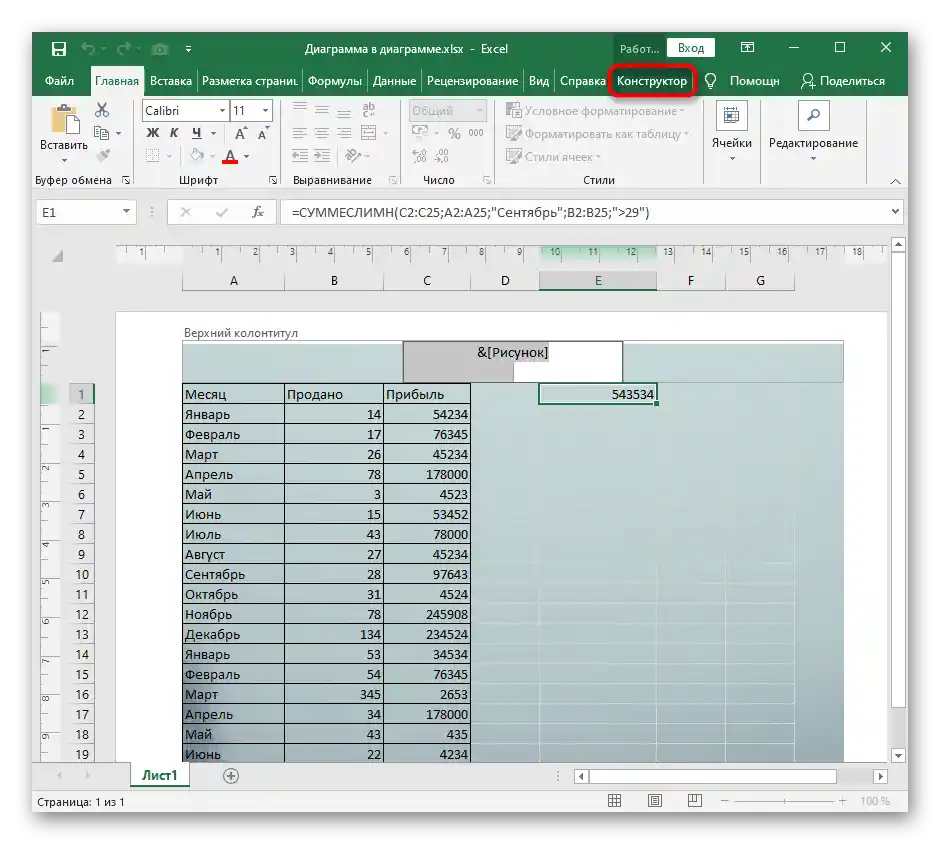Click the Format Painter brush icon
This screenshot has height=844, width=940.
point(103,156)
